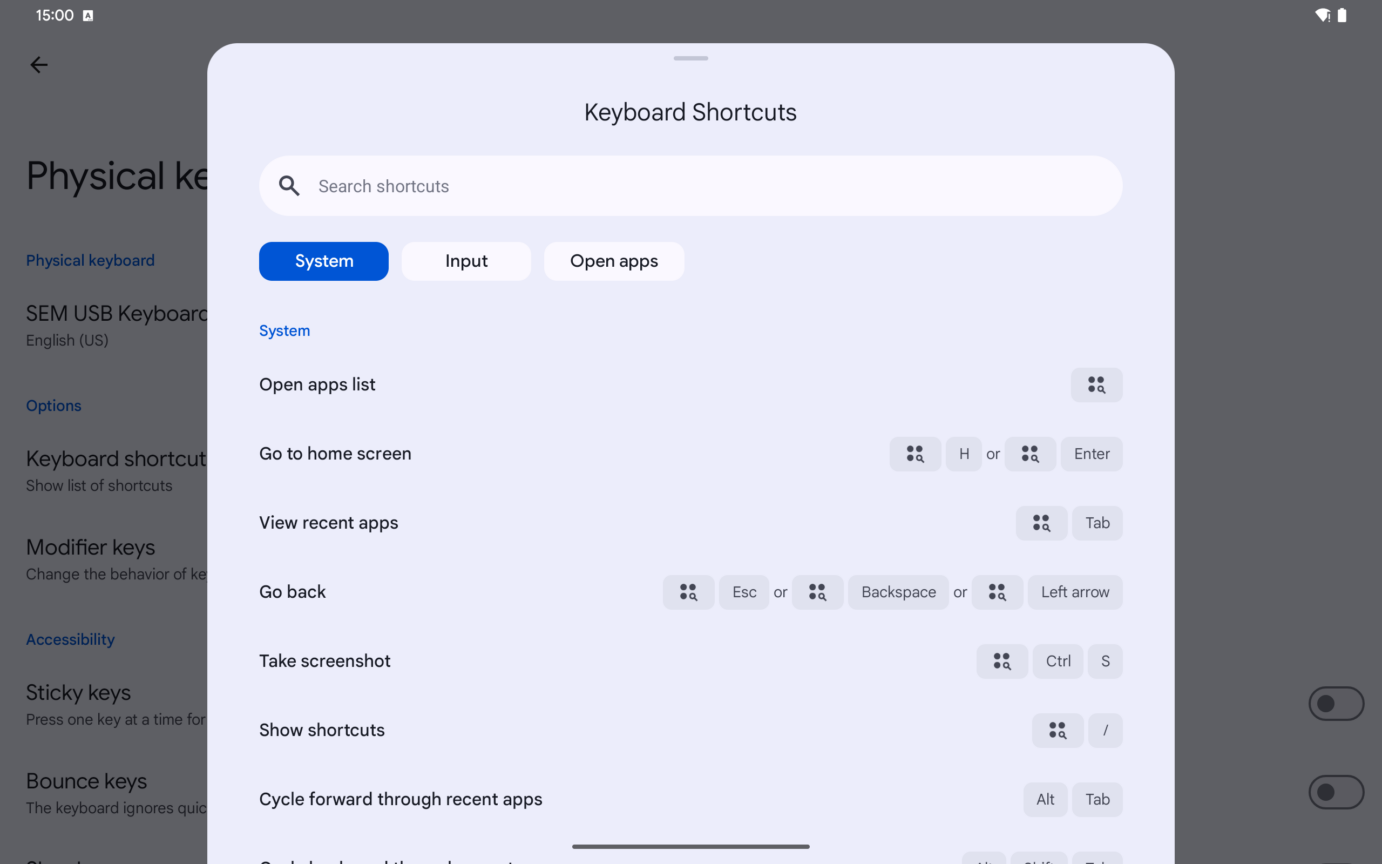Click the horizontal scrollbar at the sheet bottom
This screenshot has height=864, width=1382.
[x=690, y=844]
